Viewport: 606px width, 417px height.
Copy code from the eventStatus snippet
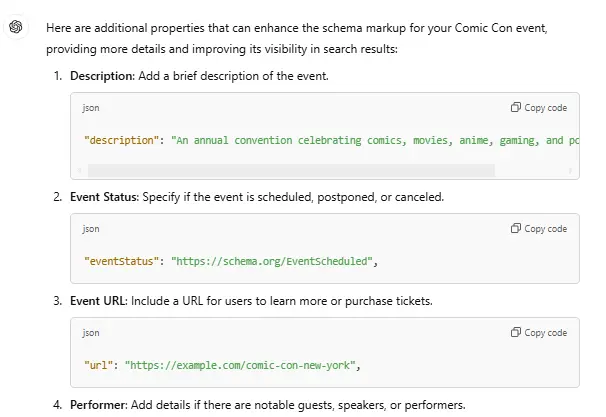tap(539, 229)
